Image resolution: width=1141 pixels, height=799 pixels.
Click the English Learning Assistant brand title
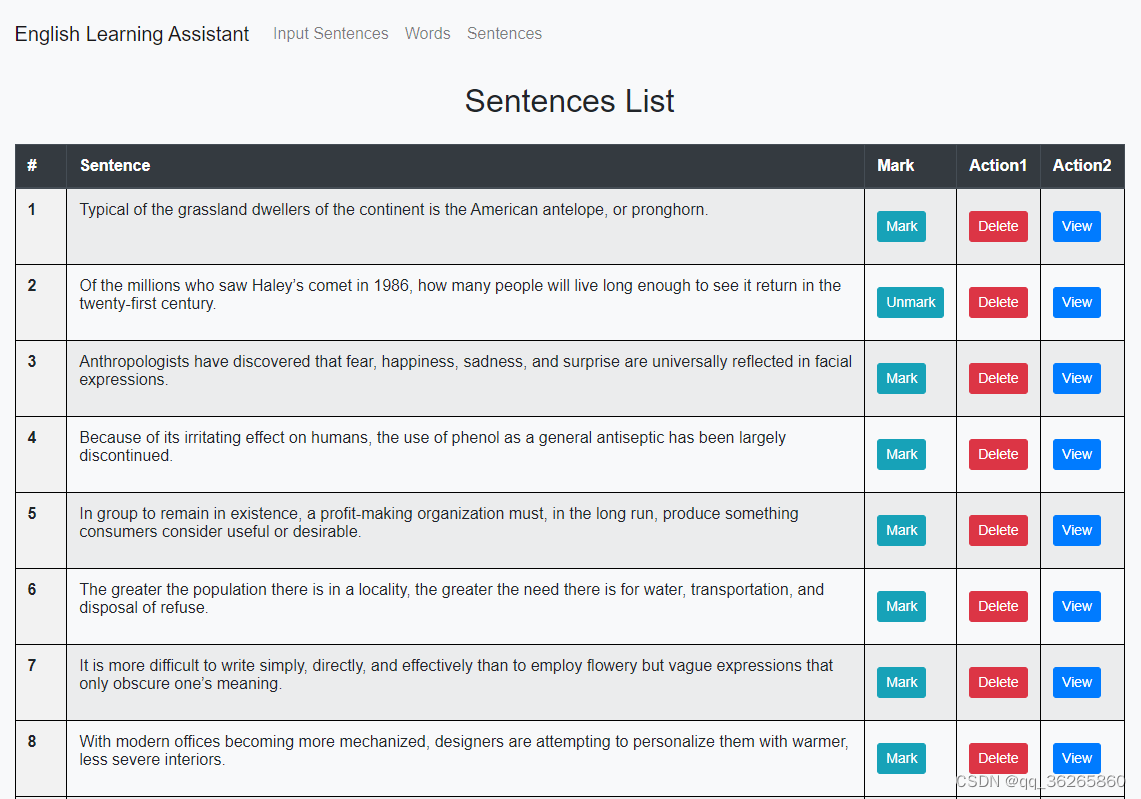click(132, 34)
